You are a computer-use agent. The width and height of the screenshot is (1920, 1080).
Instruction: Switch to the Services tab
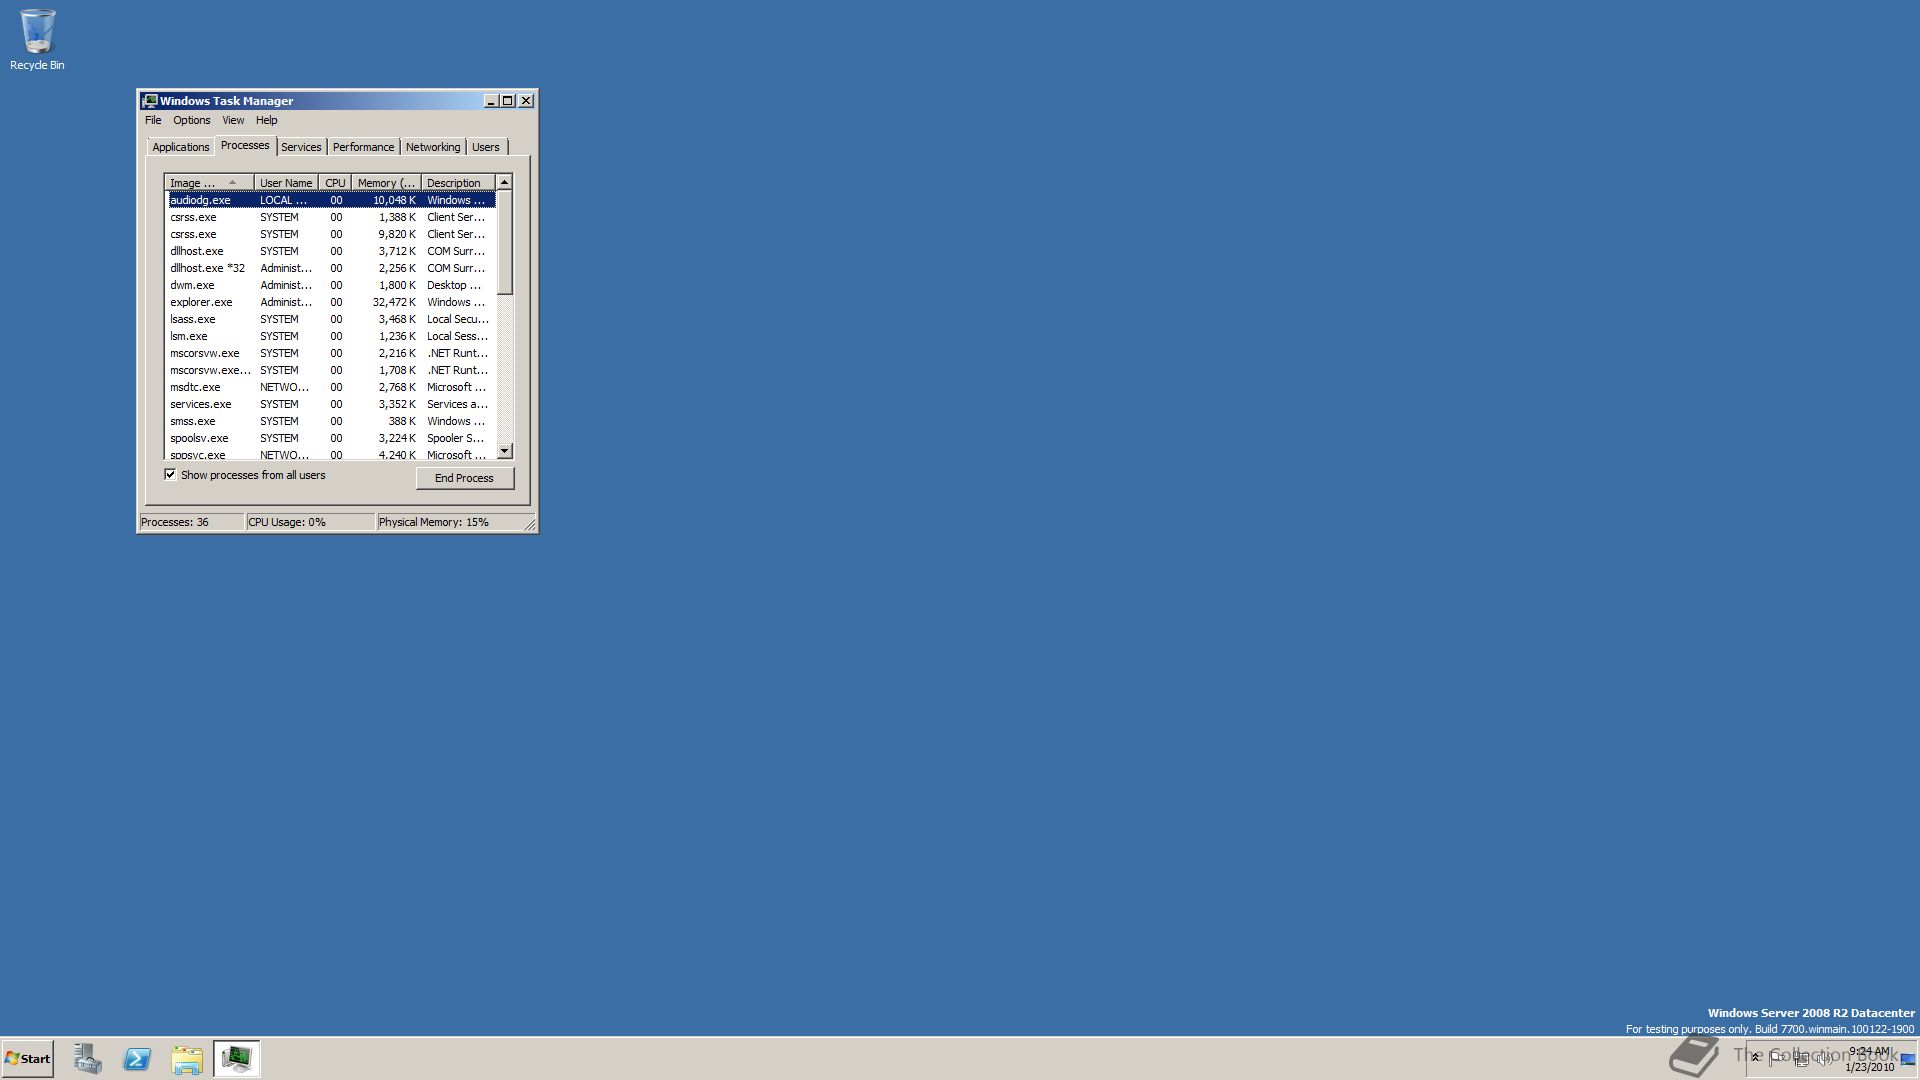301,147
